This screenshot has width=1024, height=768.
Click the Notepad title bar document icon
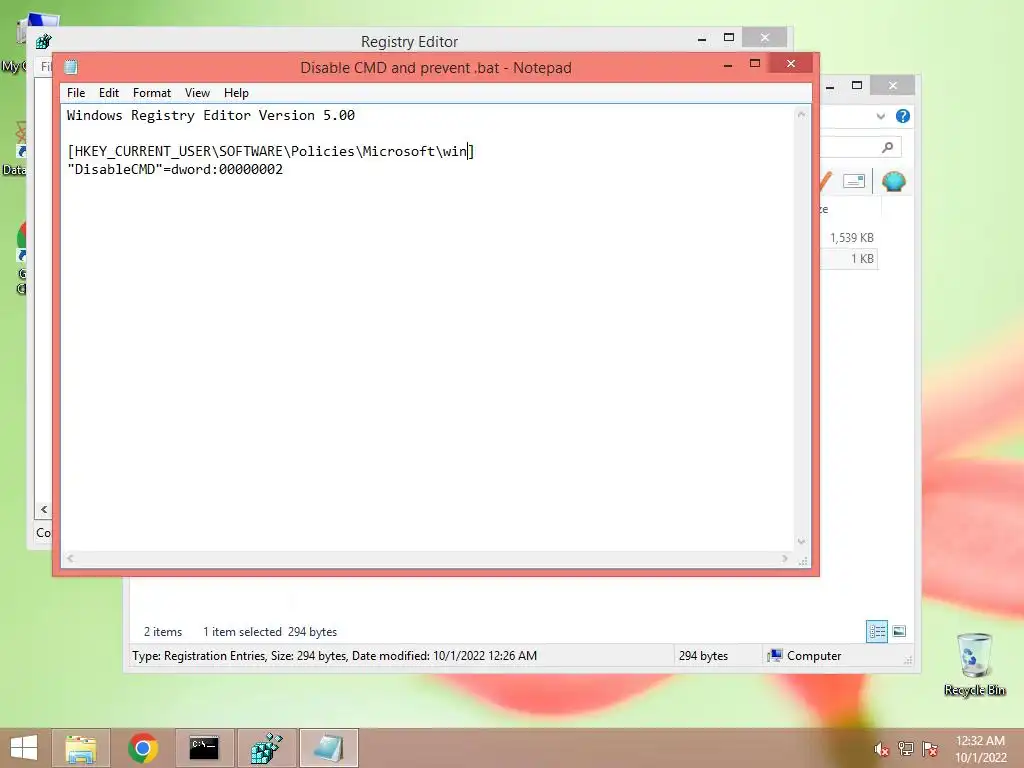pyautogui.click(x=71, y=67)
